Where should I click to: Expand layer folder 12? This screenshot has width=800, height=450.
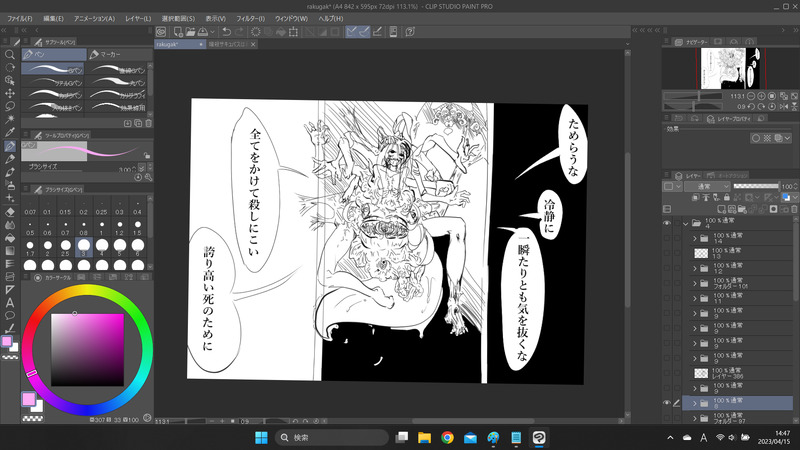click(x=694, y=268)
